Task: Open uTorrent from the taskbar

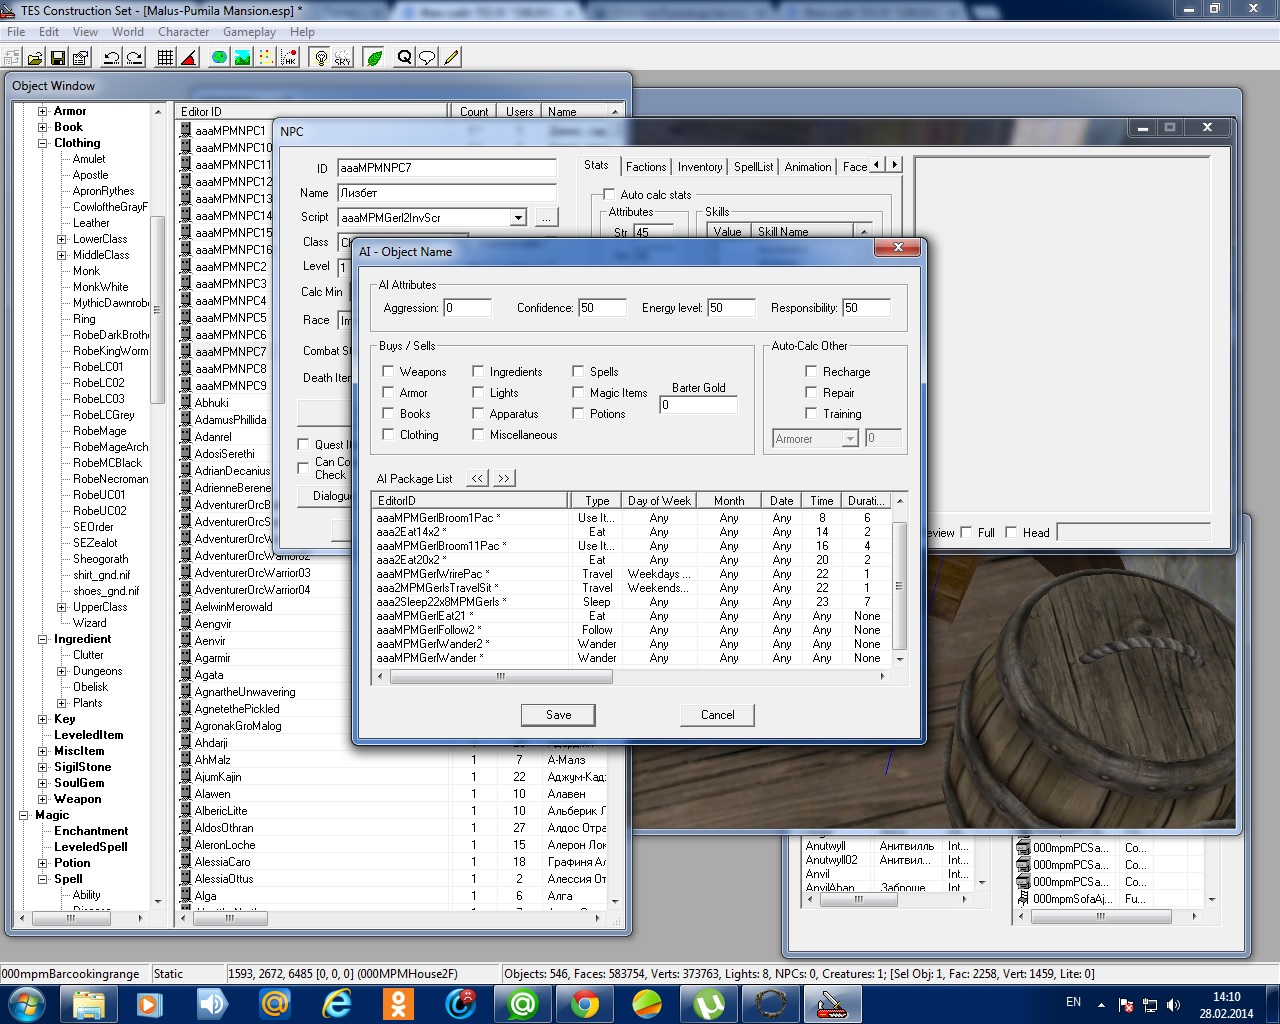Action: tap(709, 1003)
